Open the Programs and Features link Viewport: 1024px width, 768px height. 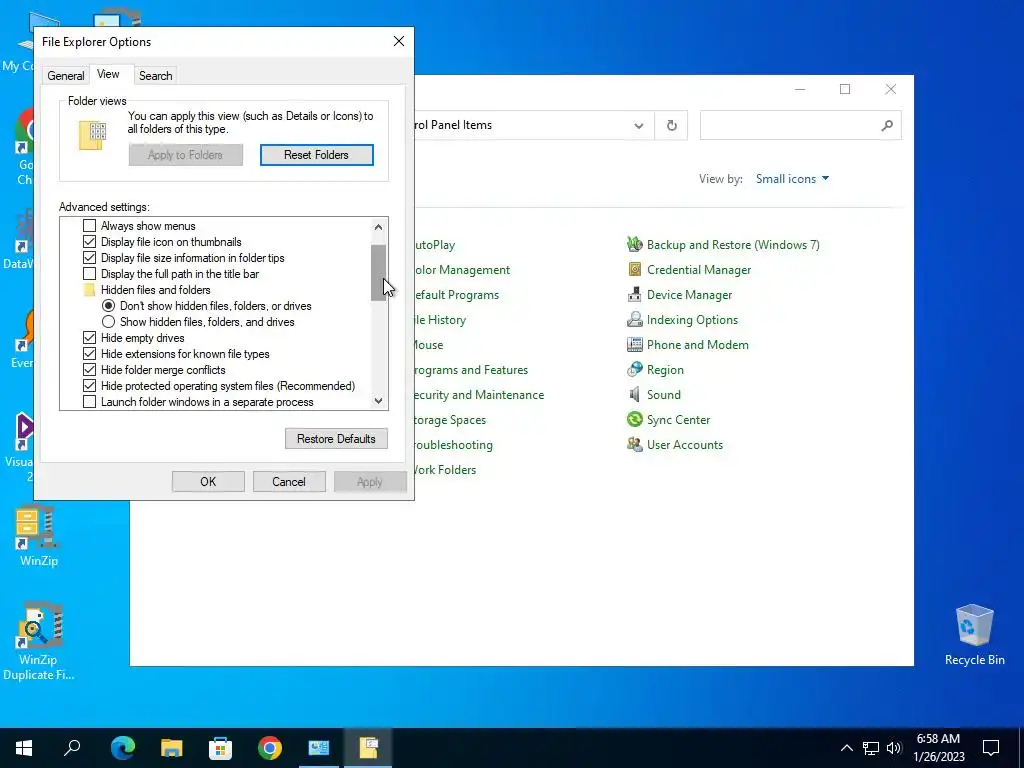pyautogui.click(x=472, y=370)
